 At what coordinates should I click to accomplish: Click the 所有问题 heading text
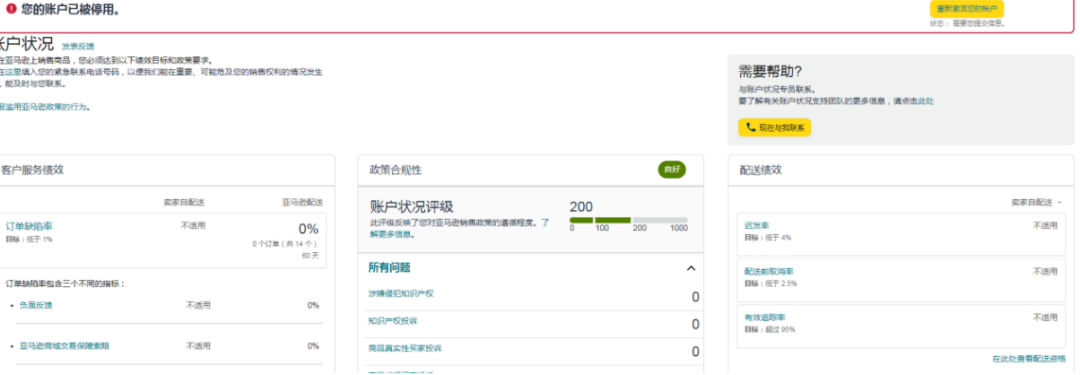[390, 268]
